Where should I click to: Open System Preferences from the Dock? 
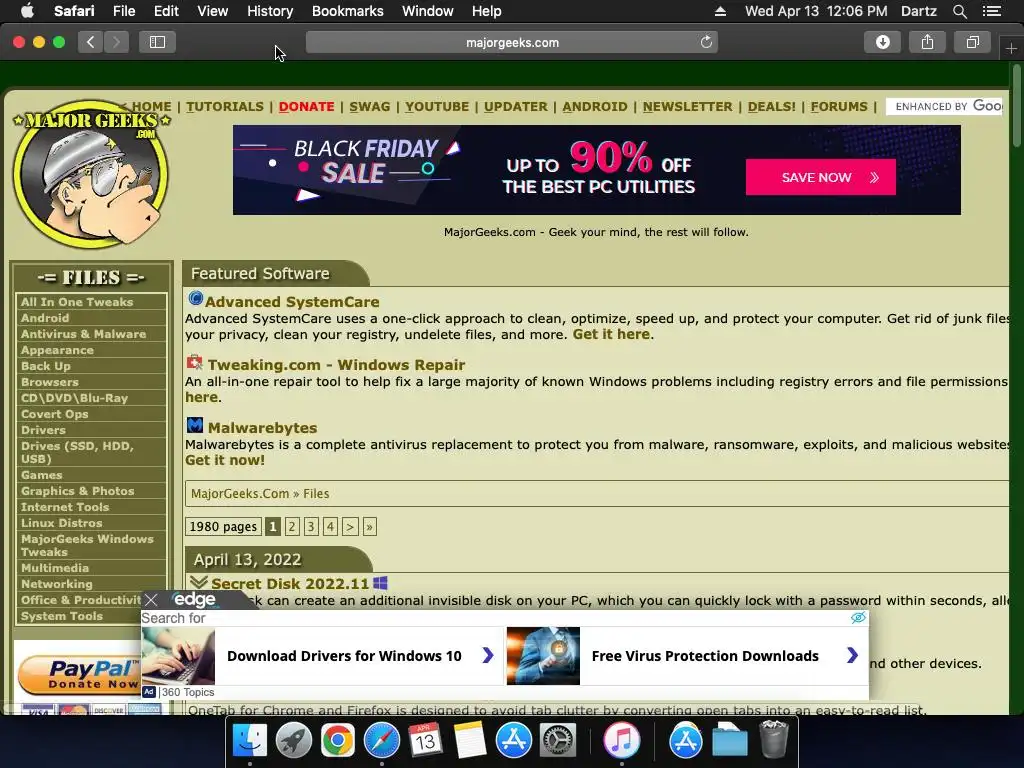pyautogui.click(x=558, y=741)
